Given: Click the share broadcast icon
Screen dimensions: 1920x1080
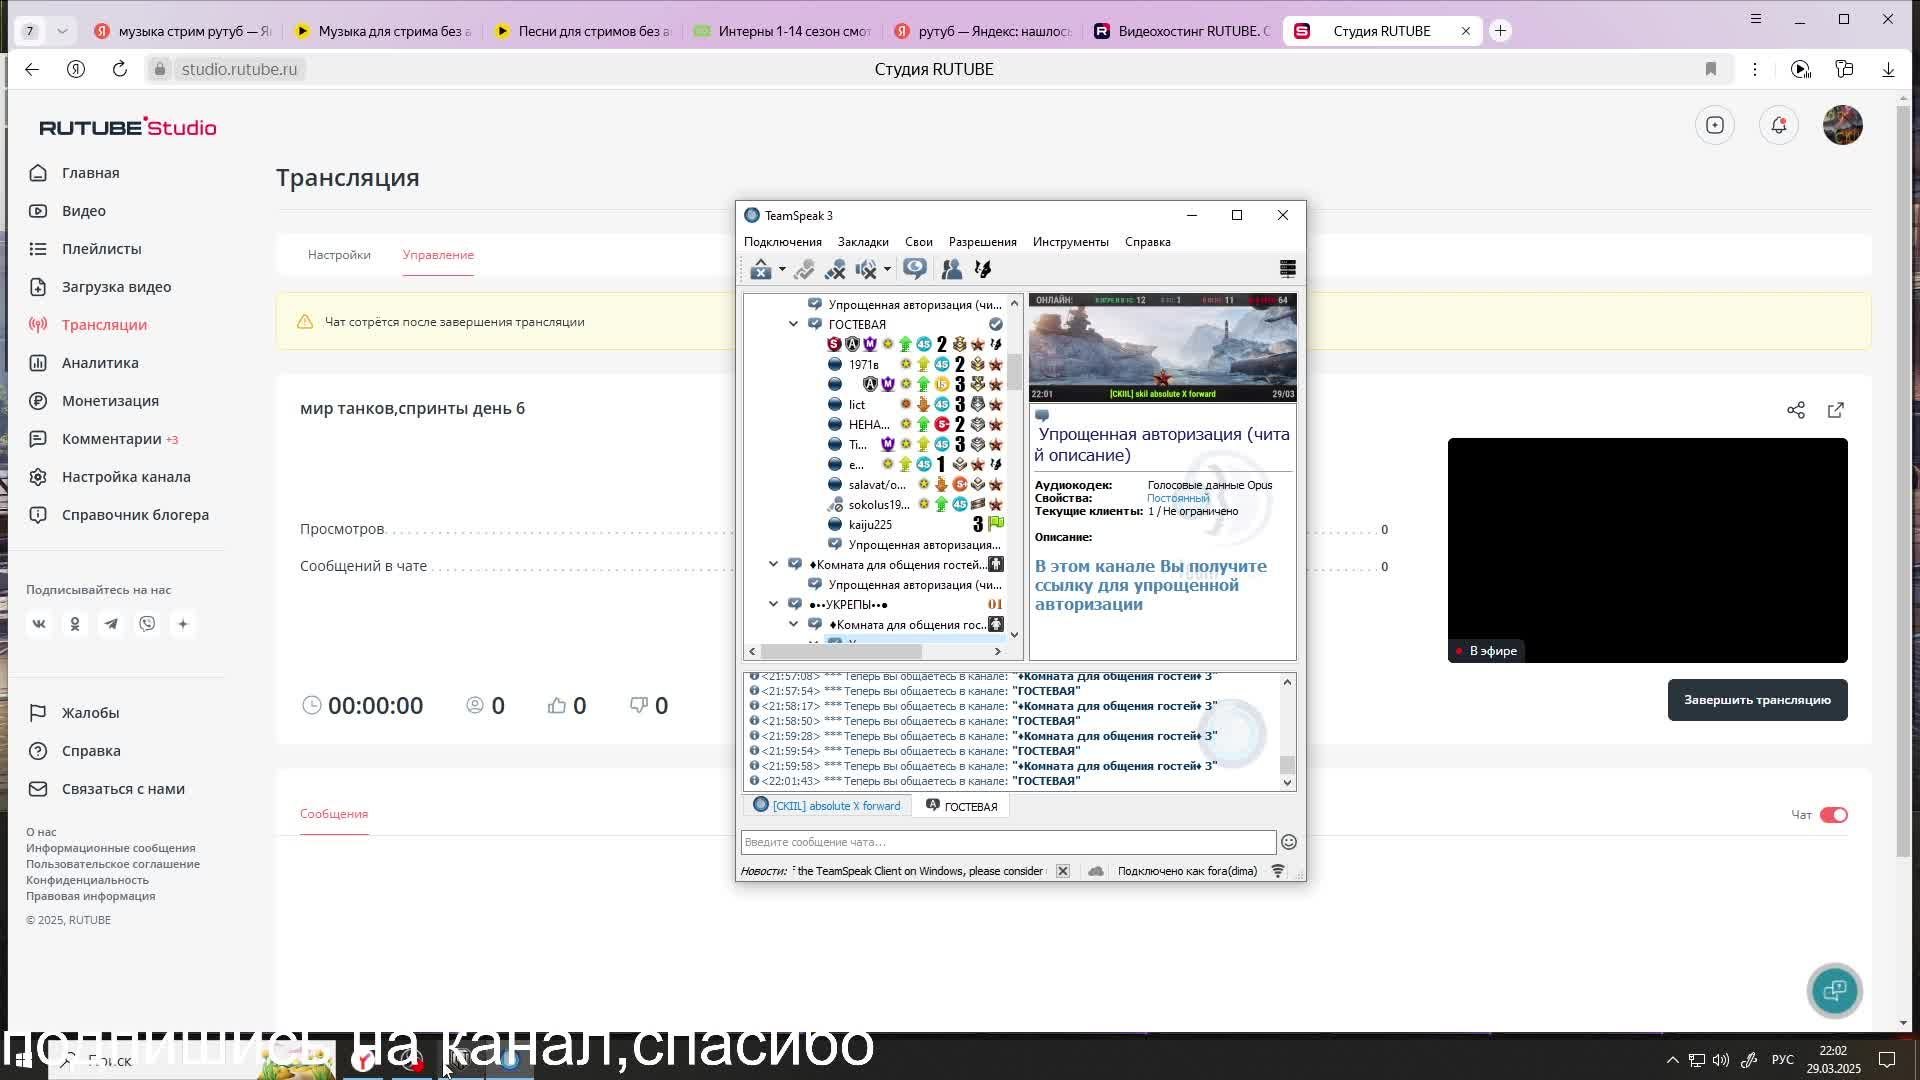Looking at the screenshot, I should (x=1796, y=410).
